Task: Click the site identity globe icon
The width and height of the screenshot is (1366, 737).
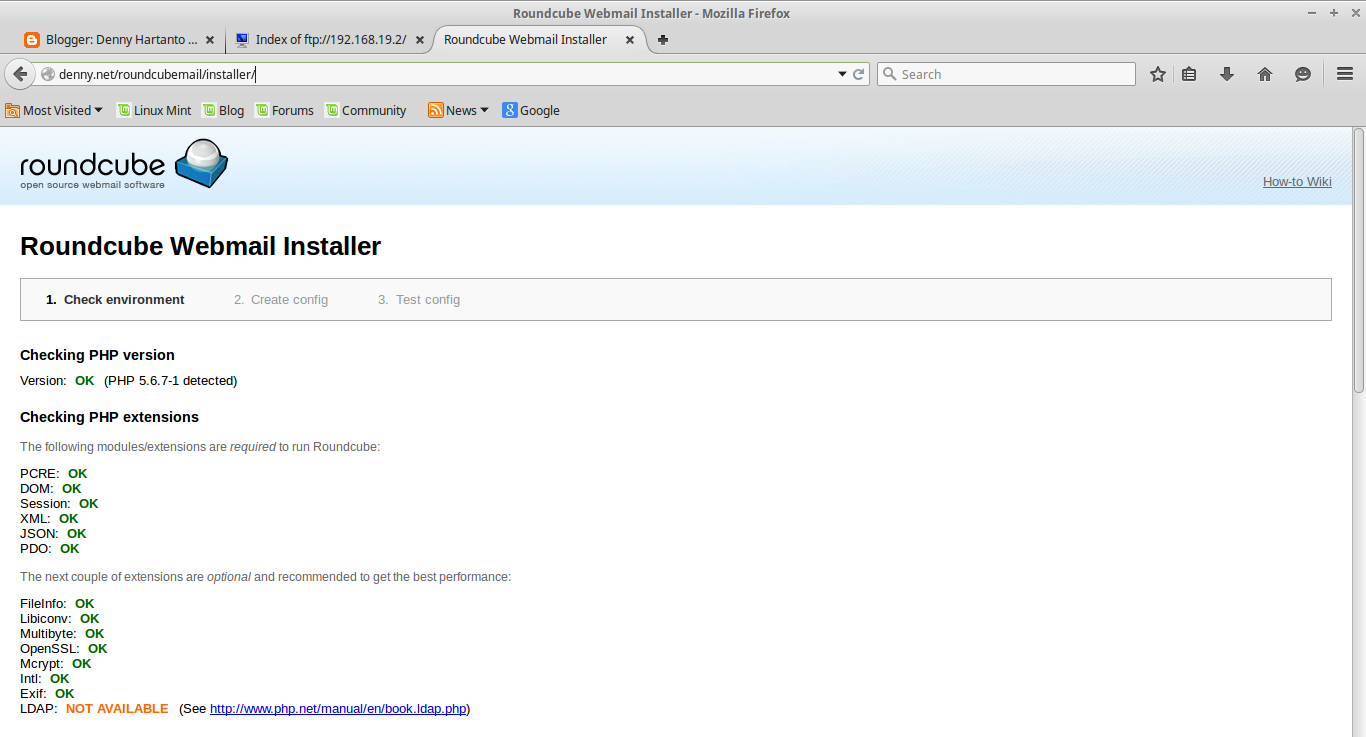Action: [x=47, y=74]
